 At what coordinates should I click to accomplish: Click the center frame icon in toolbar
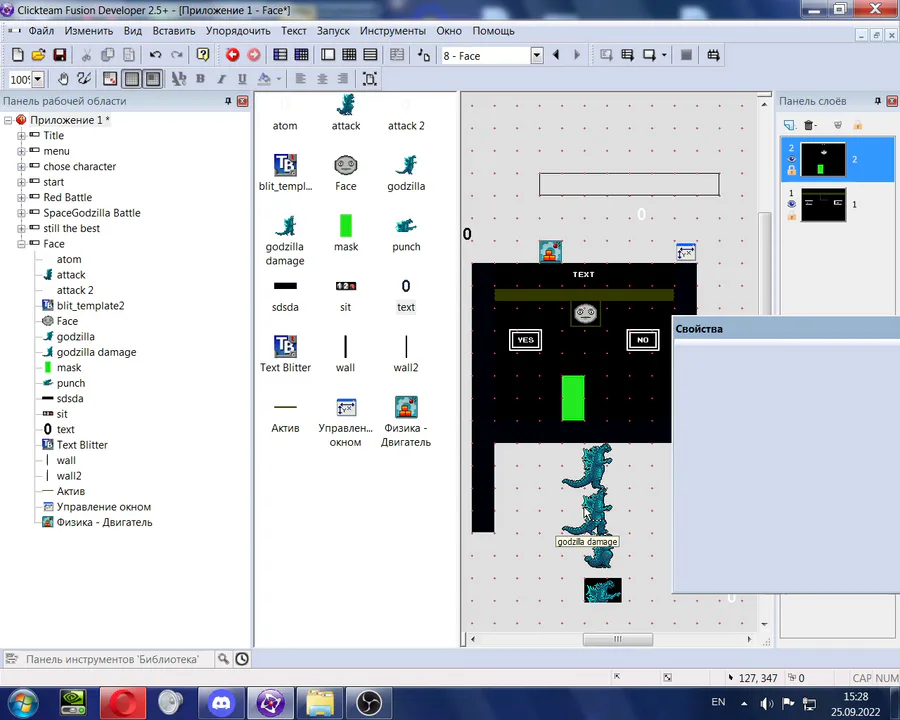[370, 79]
